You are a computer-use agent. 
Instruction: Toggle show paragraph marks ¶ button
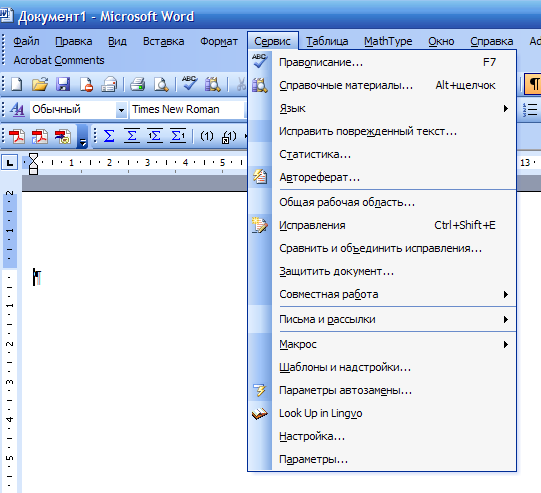click(533, 84)
